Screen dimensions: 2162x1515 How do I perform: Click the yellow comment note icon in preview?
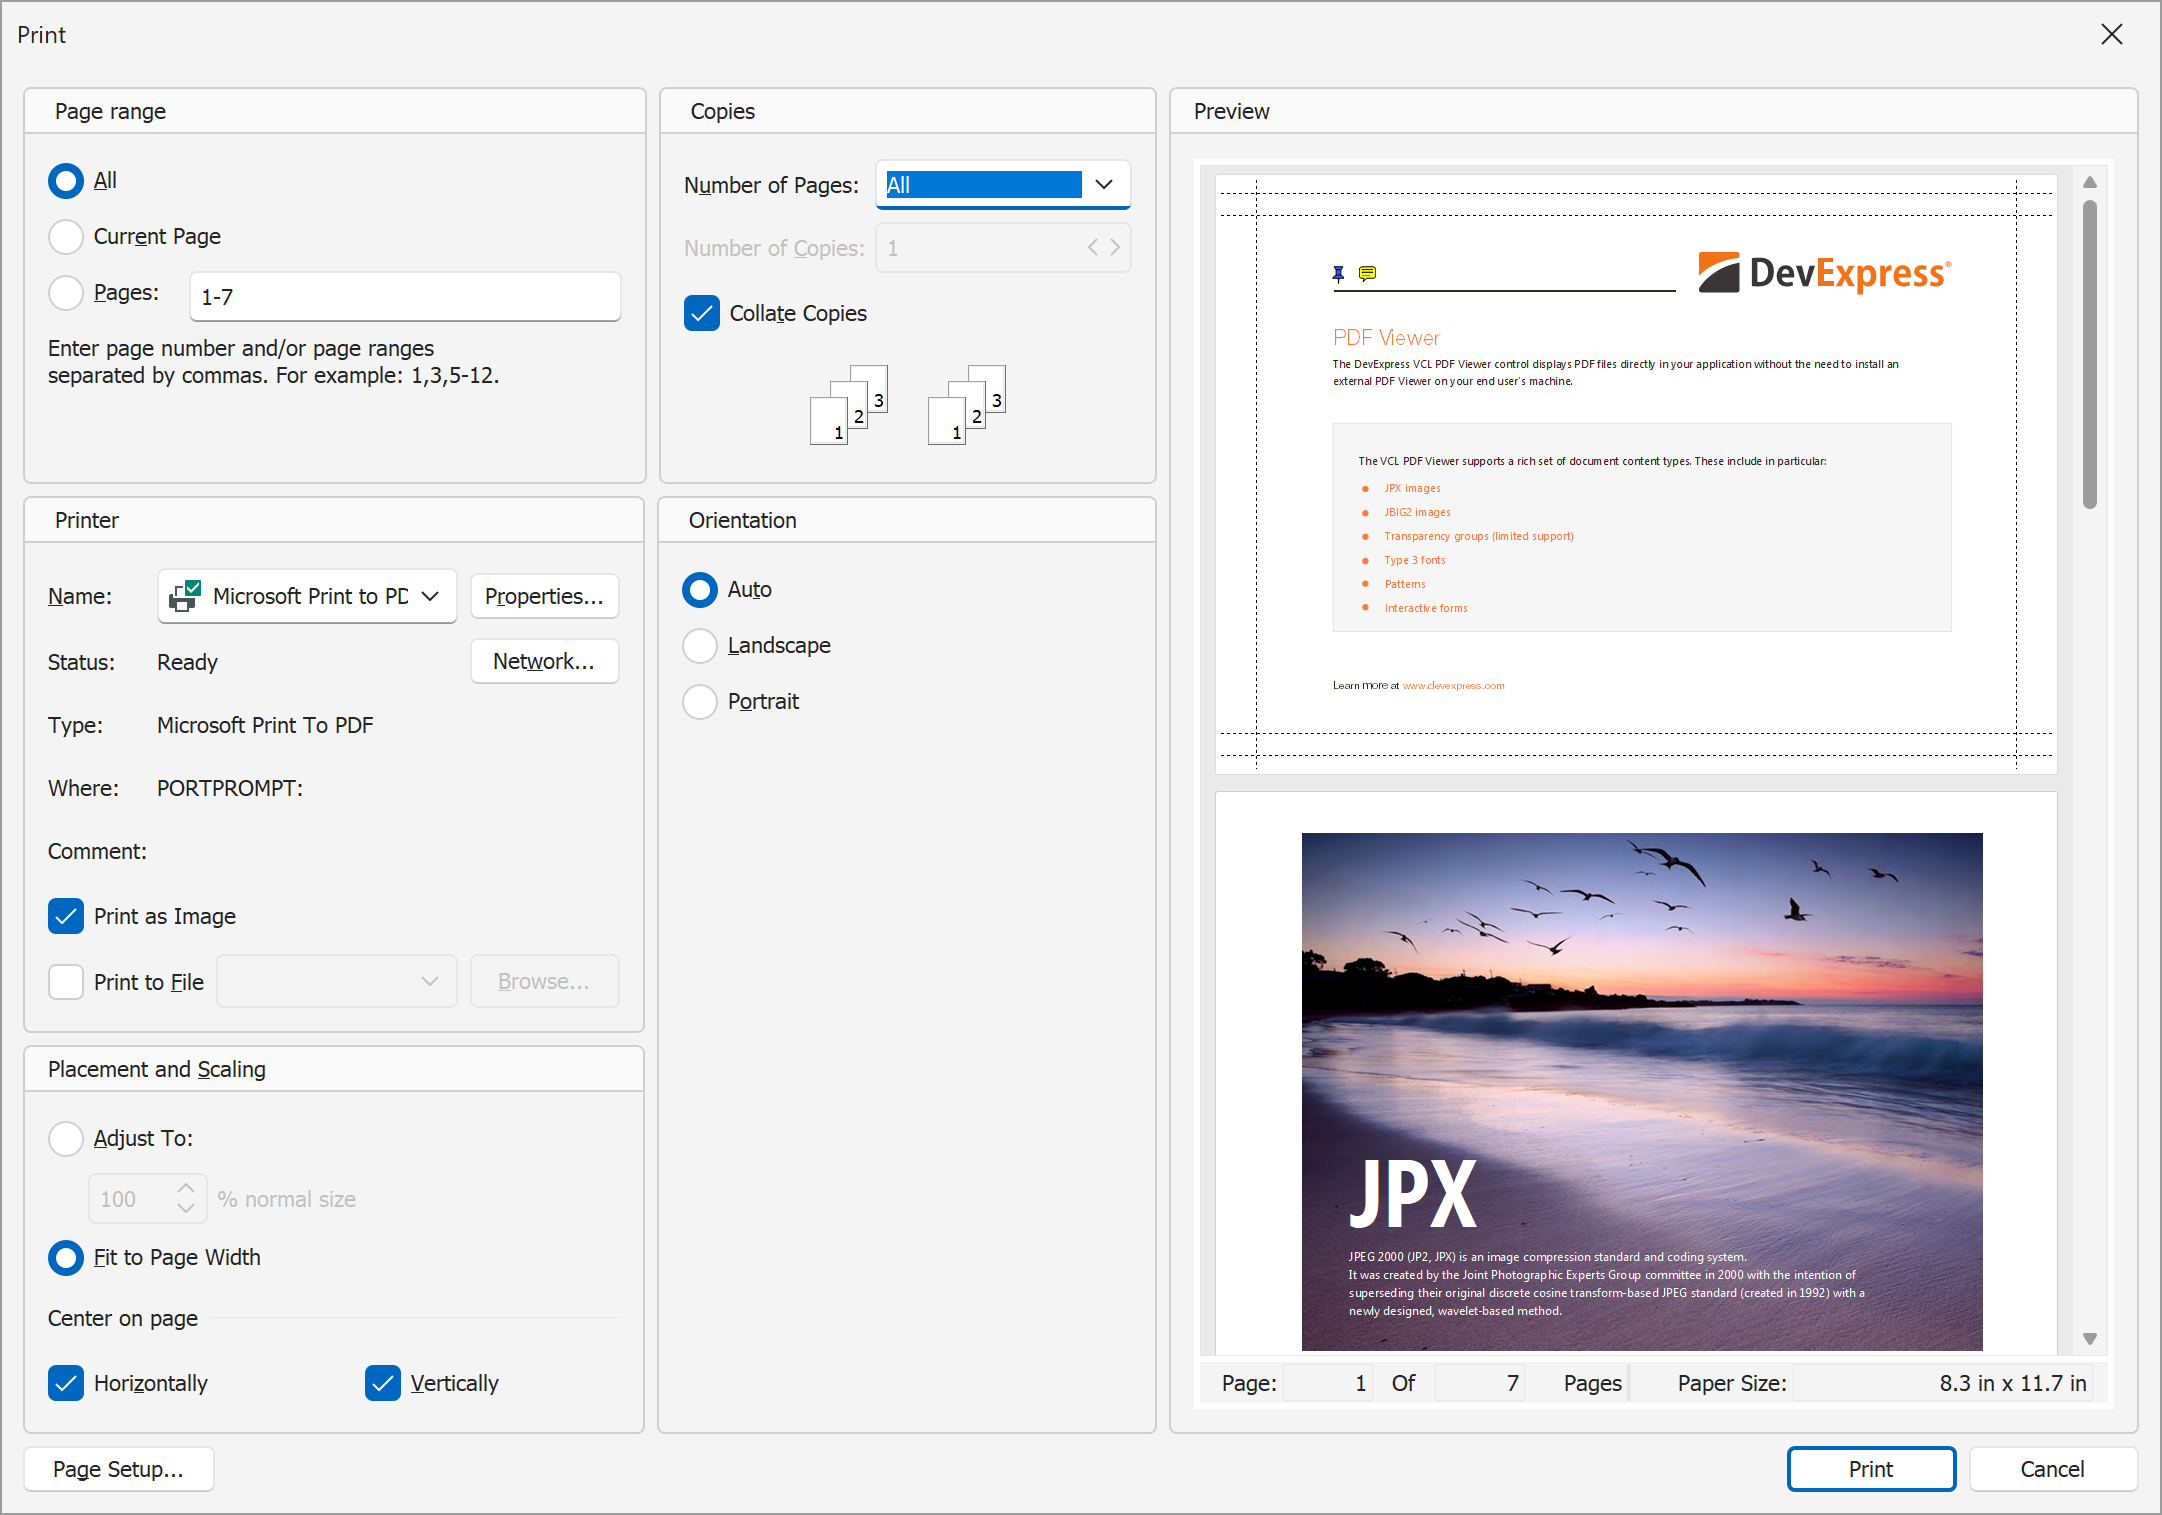(x=1367, y=273)
